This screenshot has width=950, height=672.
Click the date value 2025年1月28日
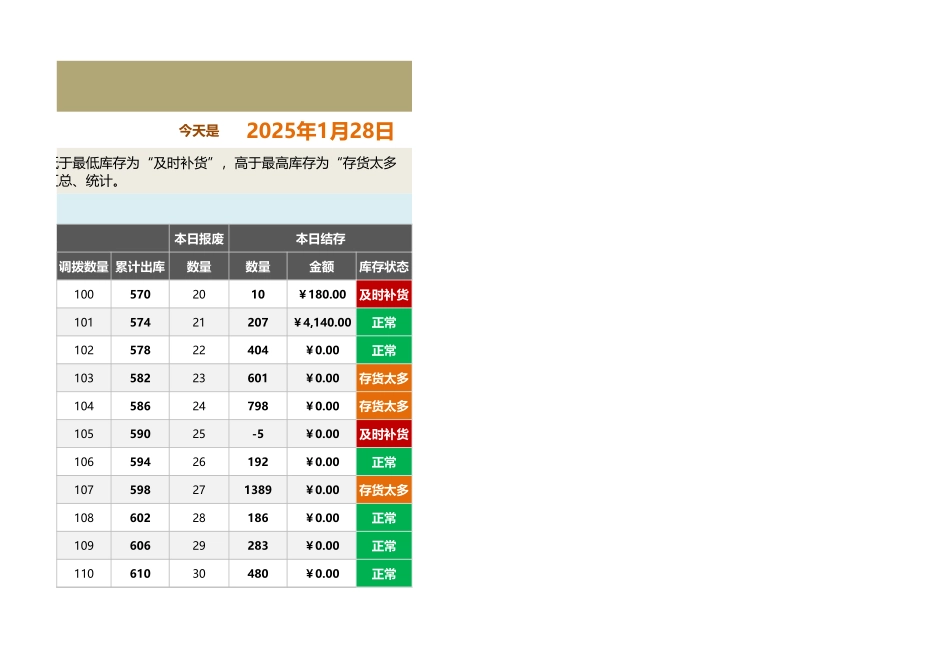[x=320, y=130]
